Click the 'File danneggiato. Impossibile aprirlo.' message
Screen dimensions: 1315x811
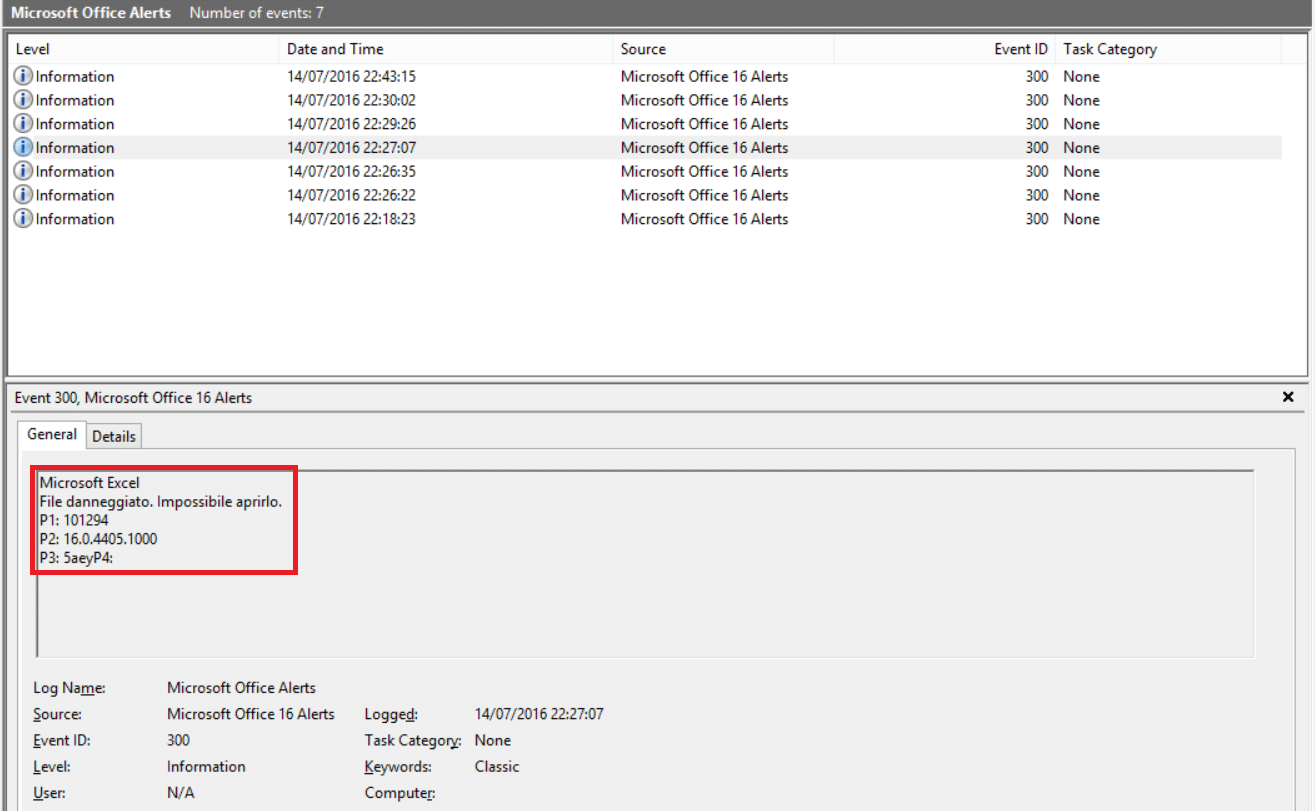click(161, 501)
